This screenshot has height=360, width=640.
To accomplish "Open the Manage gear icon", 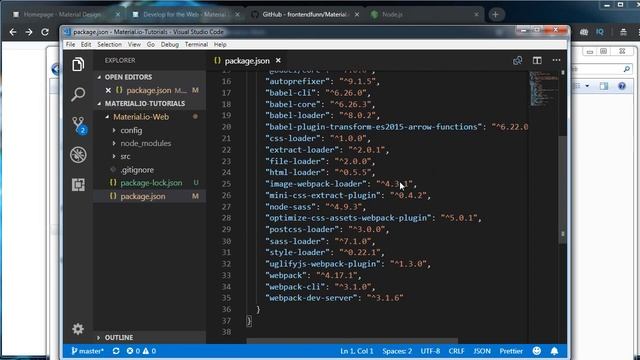I will click(x=78, y=329).
